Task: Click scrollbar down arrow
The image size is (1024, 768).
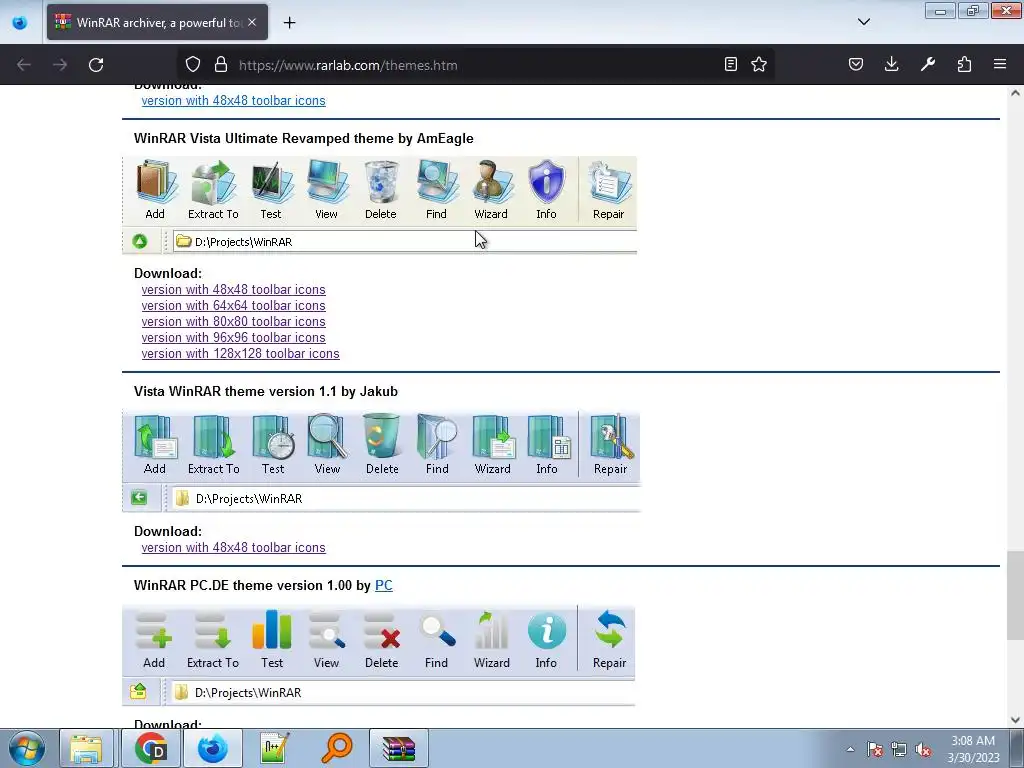Action: coord(1015,720)
